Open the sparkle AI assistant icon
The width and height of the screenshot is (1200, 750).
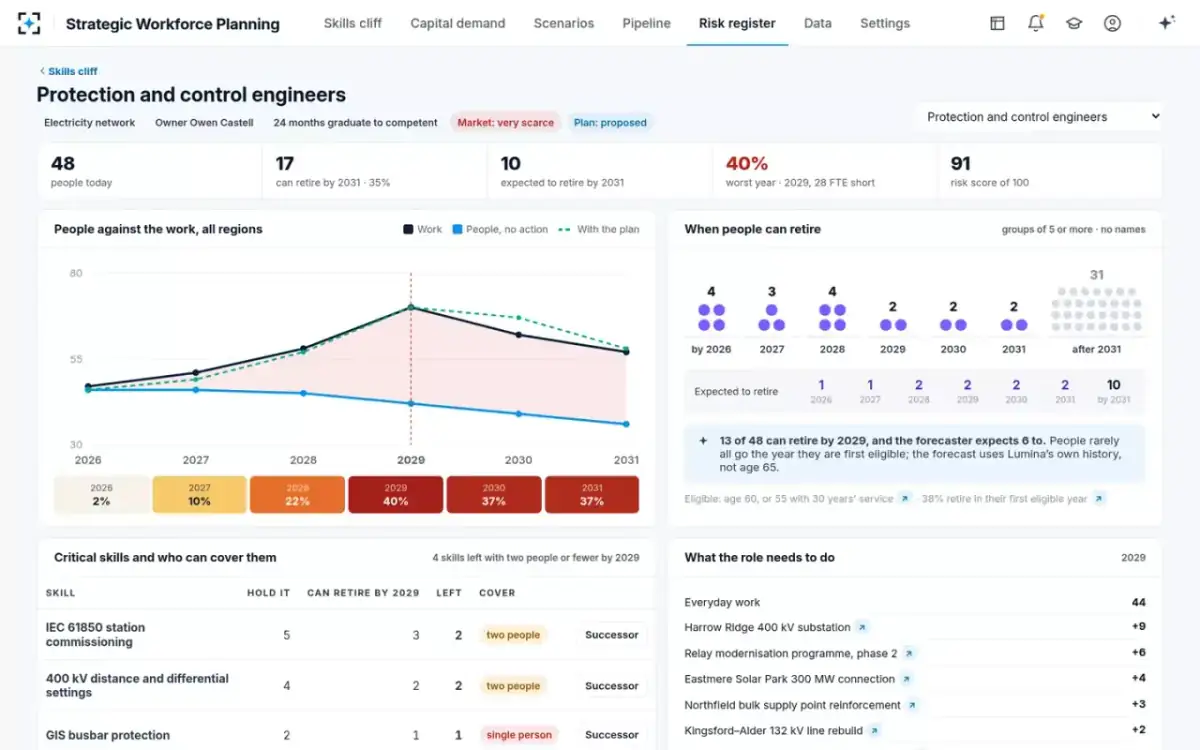[x=1166, y=23]
